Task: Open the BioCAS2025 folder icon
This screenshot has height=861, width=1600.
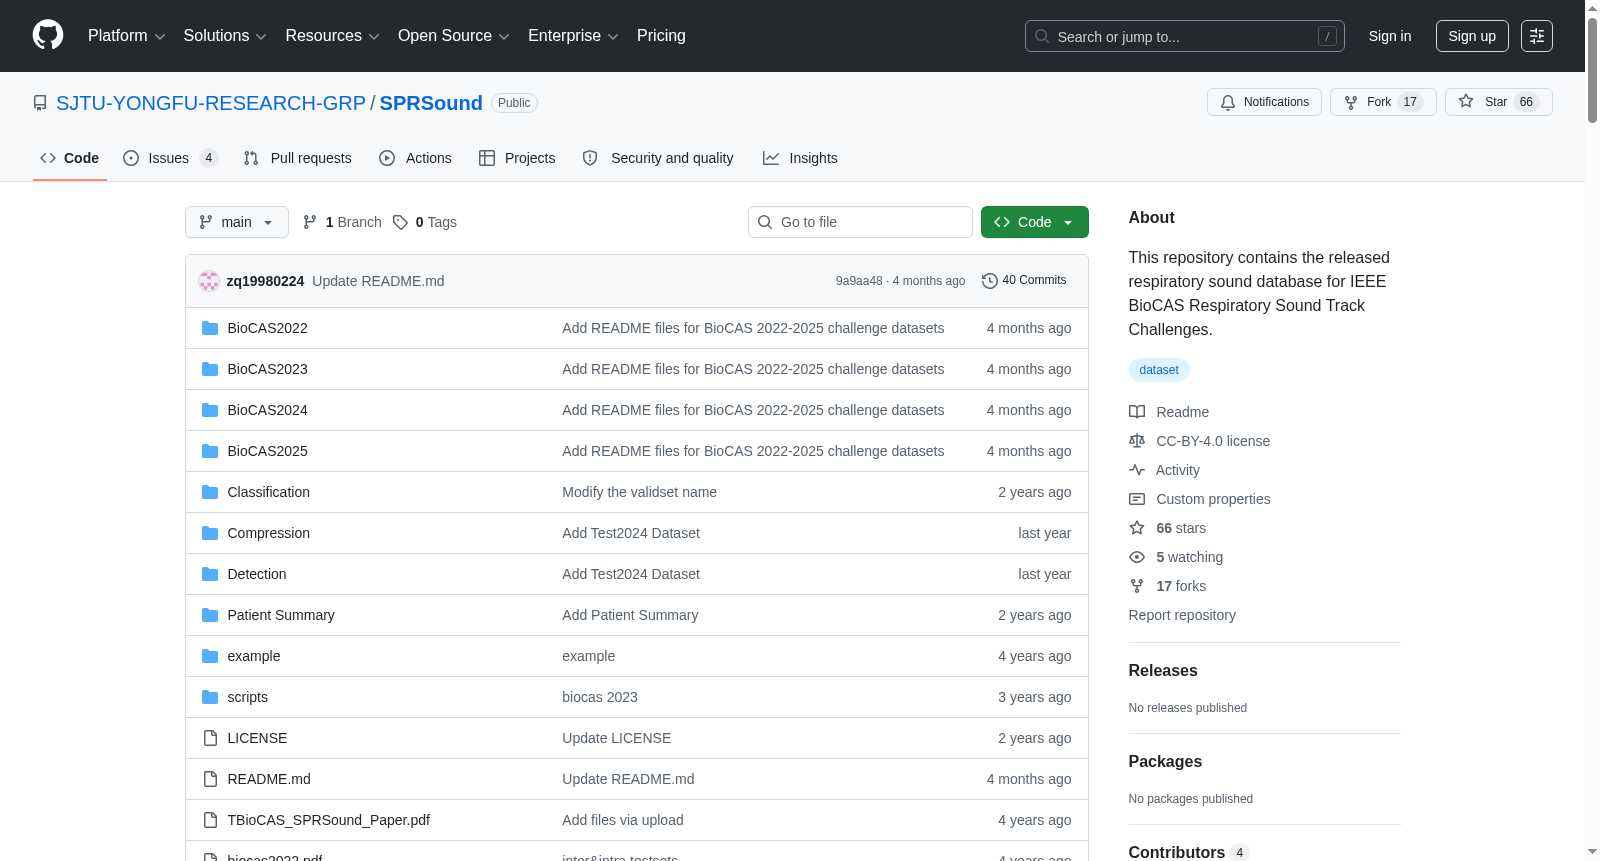Action: (210, 451)
